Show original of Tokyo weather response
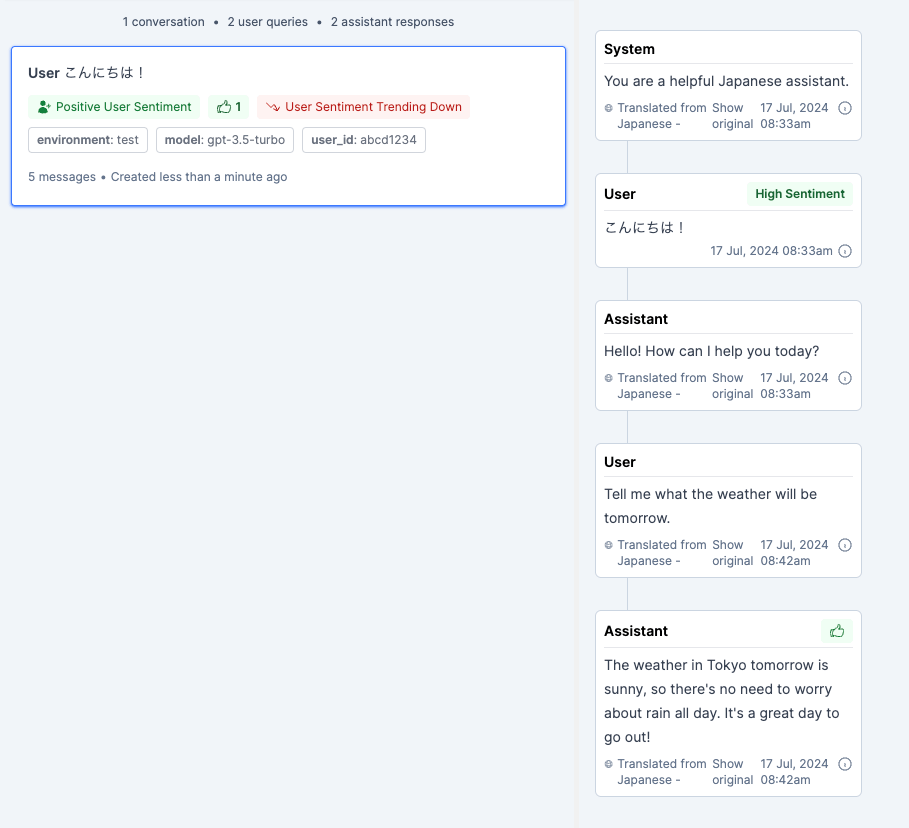Image resolution: width=909 pixels, height=828 pixels. coord(732,772)
